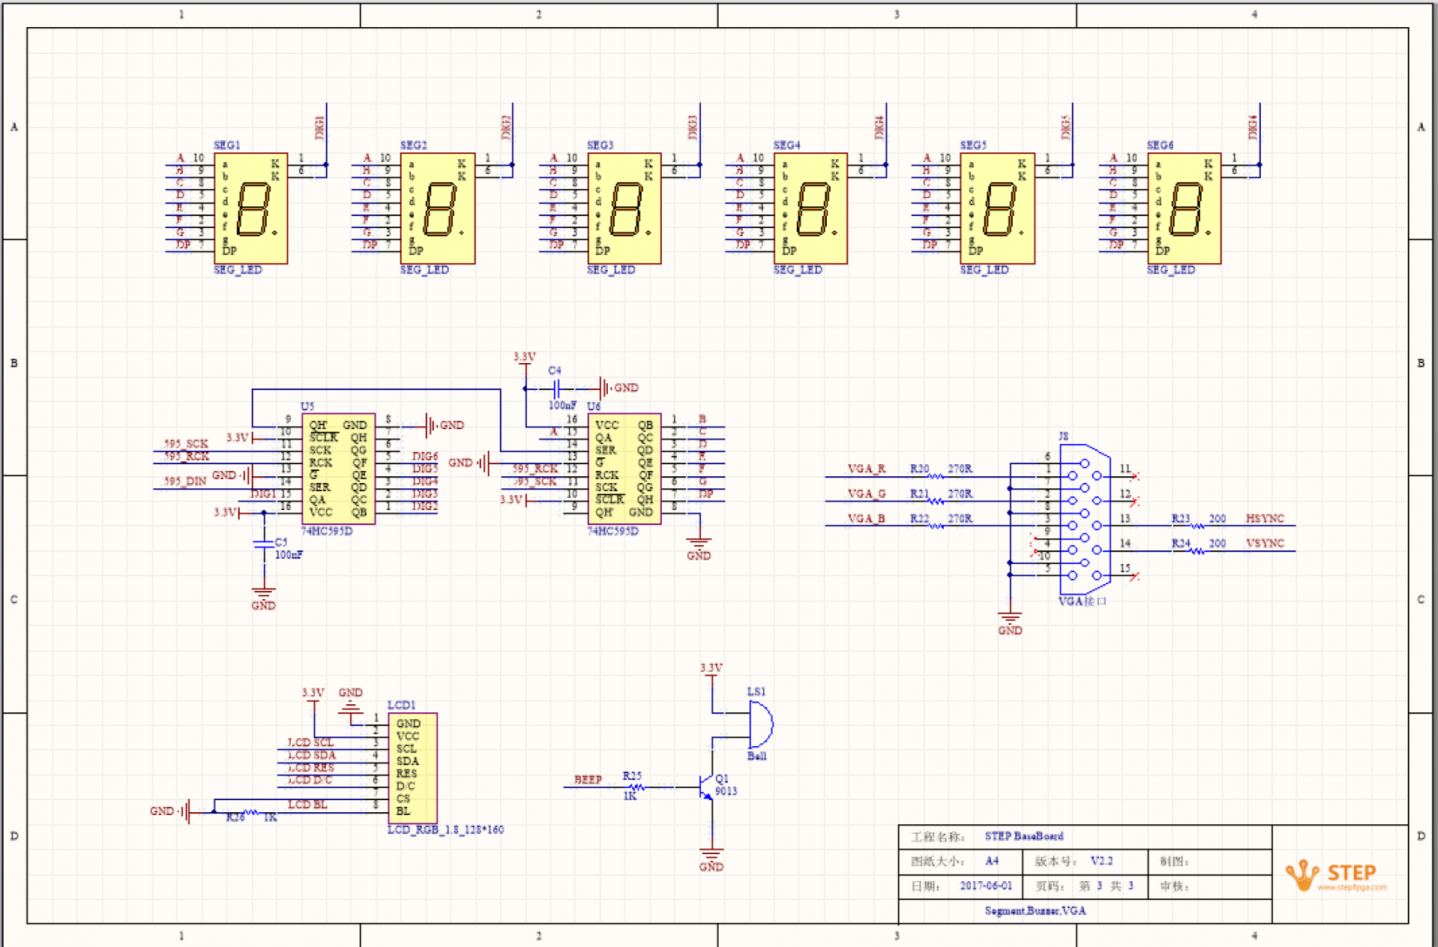Select the SEG3 seven-segment display symbol
Image resolution: width=1438 pixels, height=947 pixels.
(624, 208)
